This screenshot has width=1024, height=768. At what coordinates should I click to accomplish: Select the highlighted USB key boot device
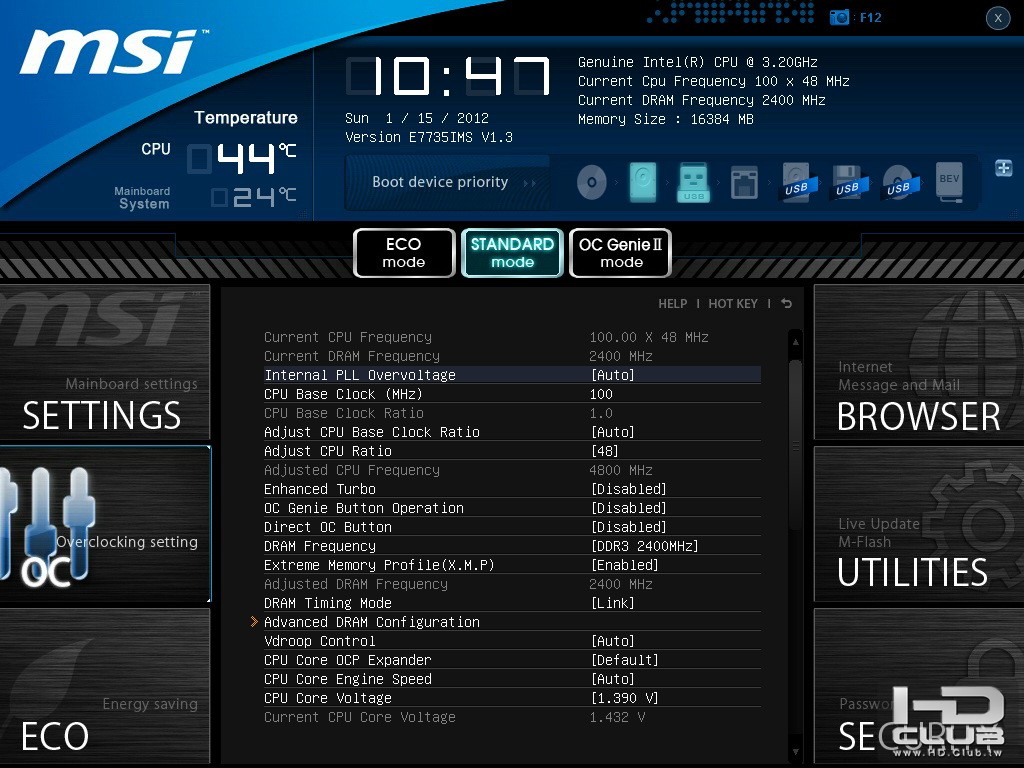click(693, 182)
